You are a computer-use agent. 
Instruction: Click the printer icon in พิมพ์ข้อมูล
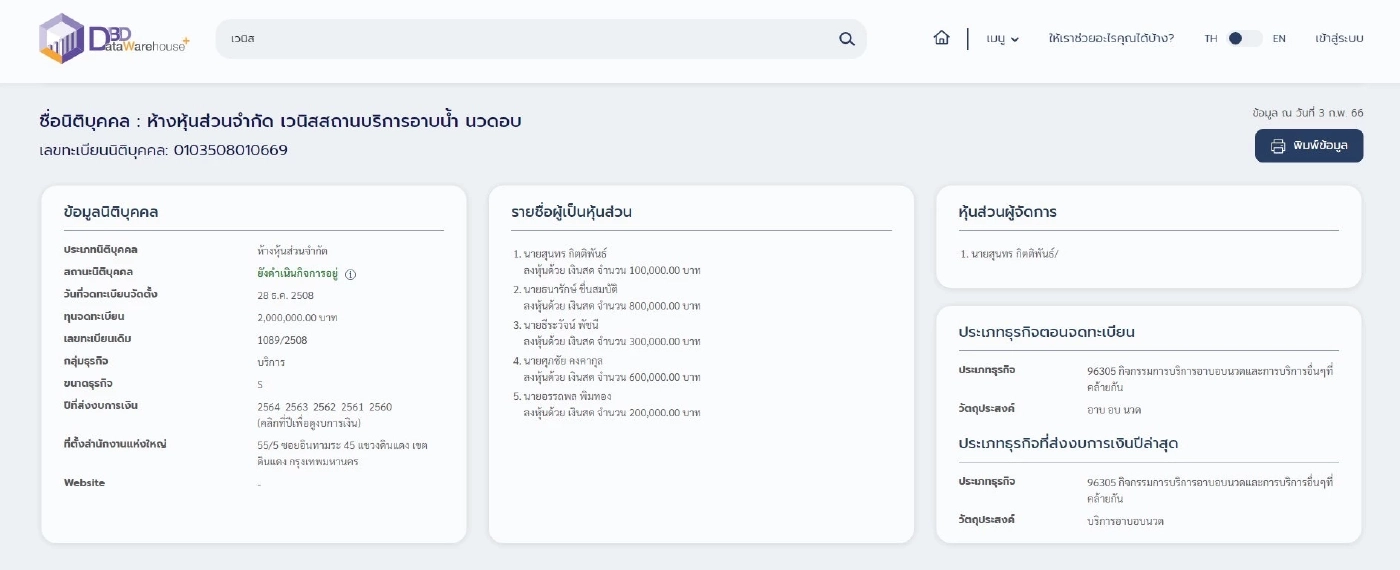(1278, 146)
